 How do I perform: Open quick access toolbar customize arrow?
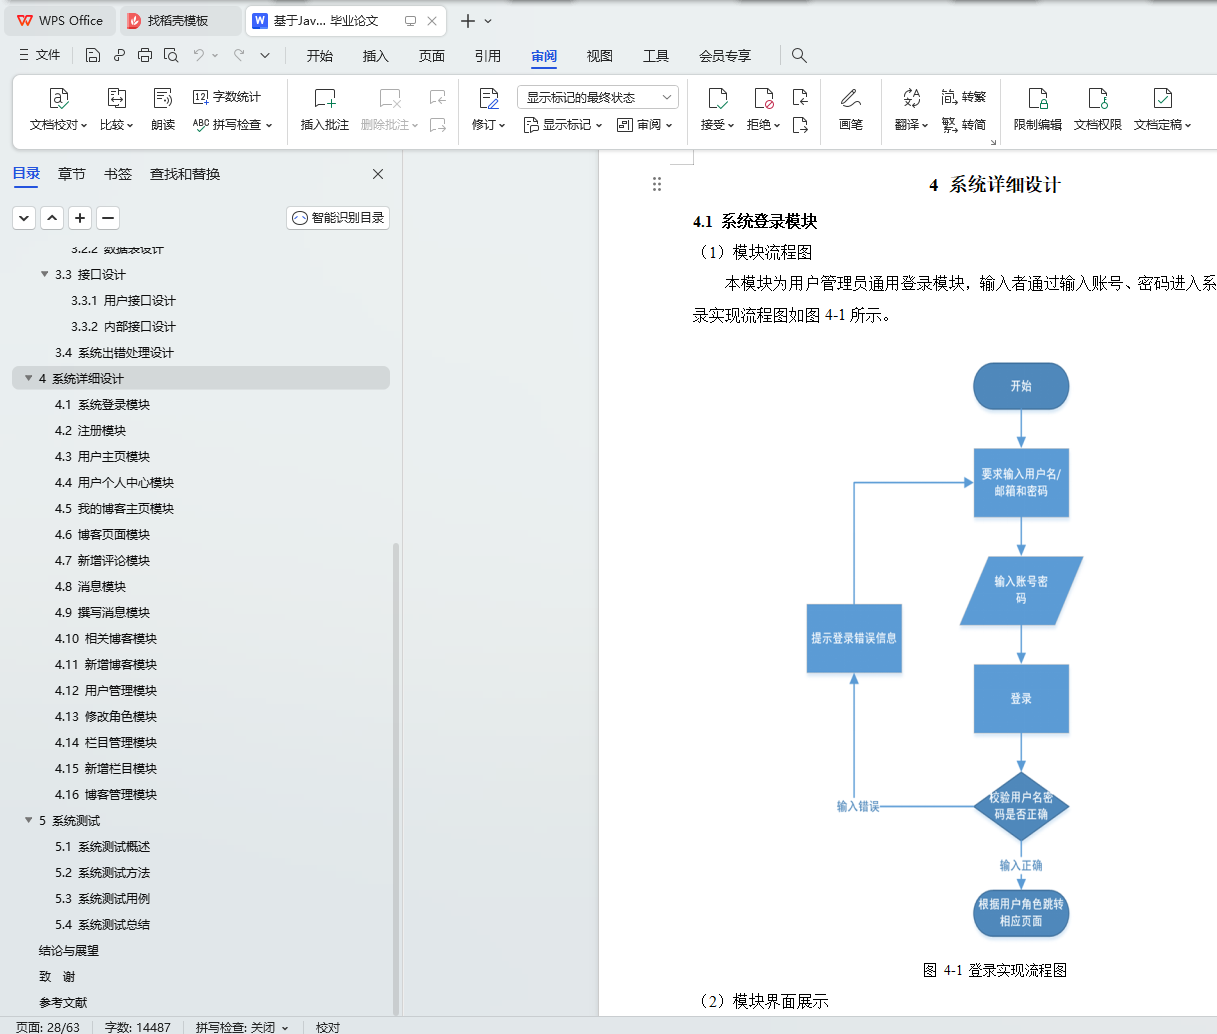point(265,55)
